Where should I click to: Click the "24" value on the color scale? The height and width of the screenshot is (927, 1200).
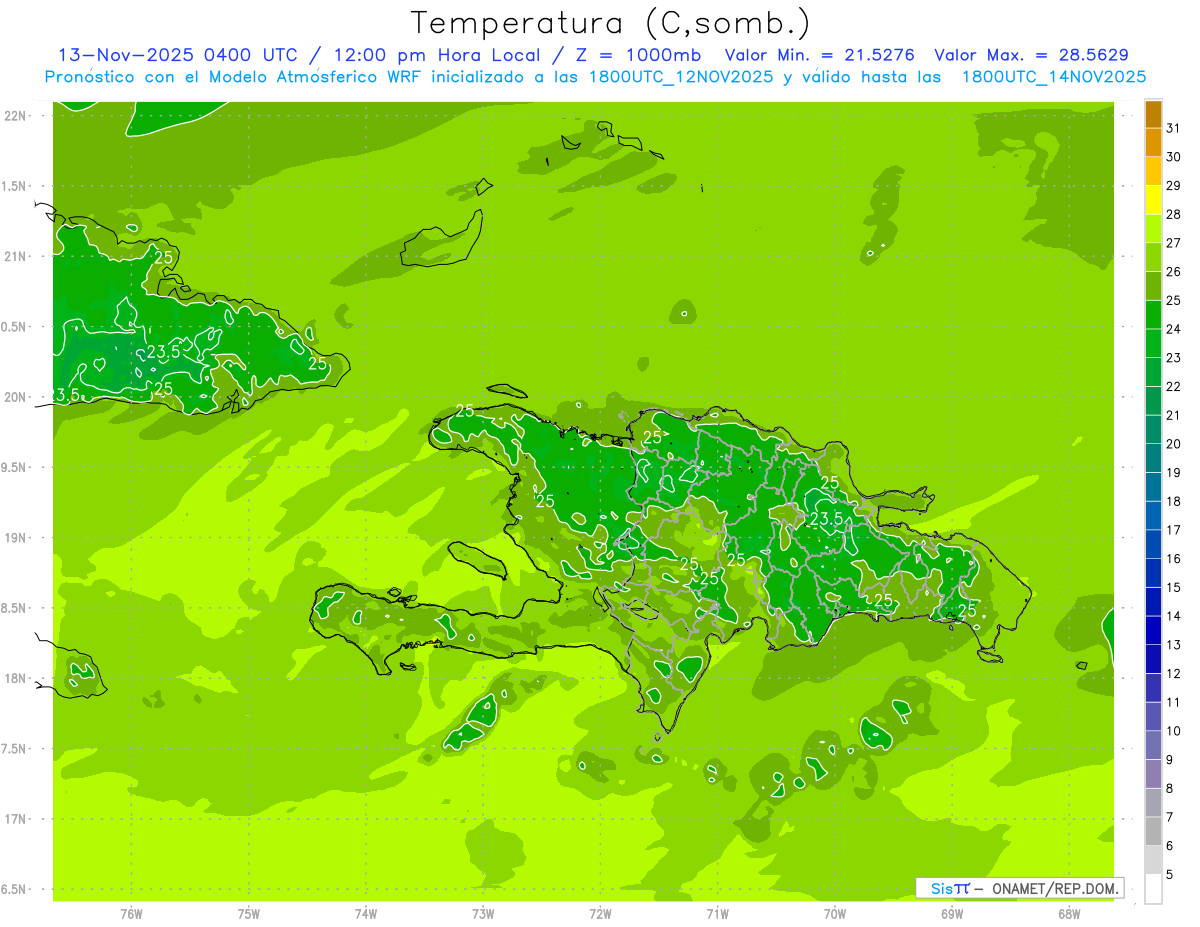coord(1174,329)
